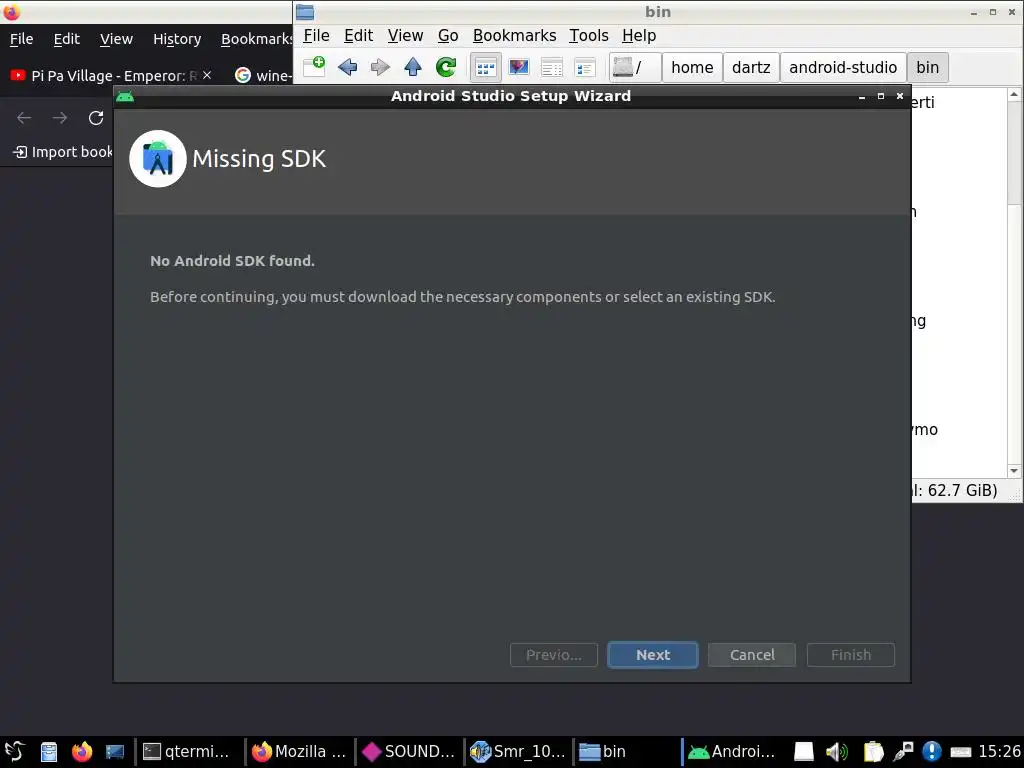
Task: Switch to bin taskbar window
Action: pos(628,751)
